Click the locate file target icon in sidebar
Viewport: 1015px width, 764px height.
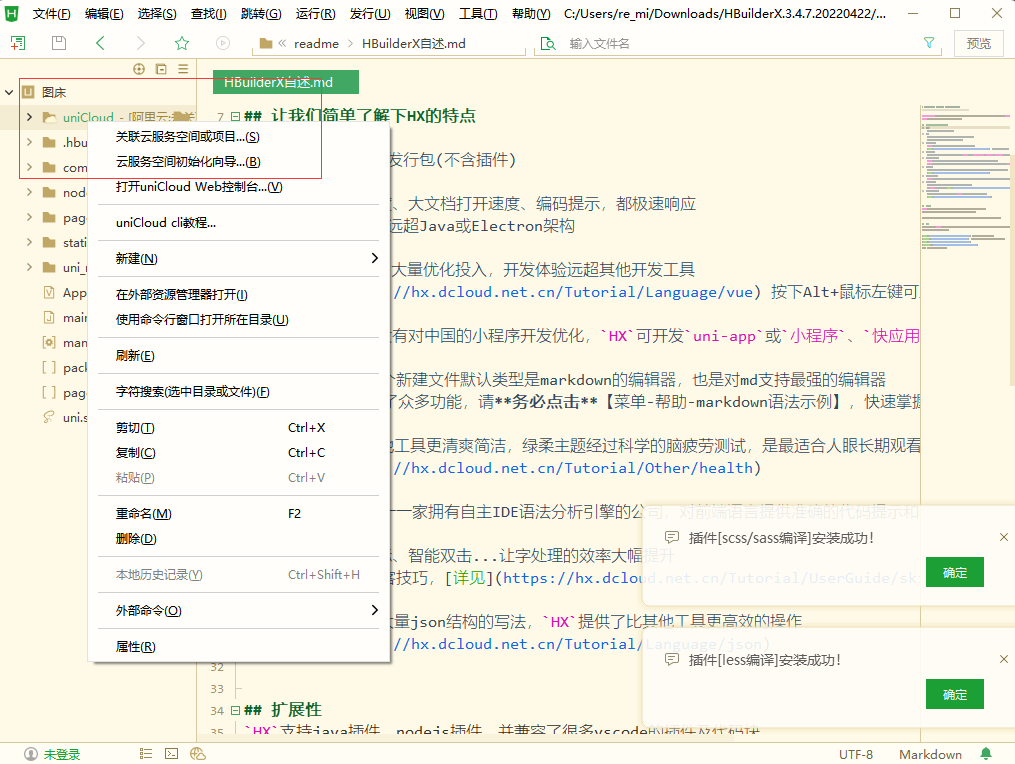pyautogui.click(x=139, y=68)
